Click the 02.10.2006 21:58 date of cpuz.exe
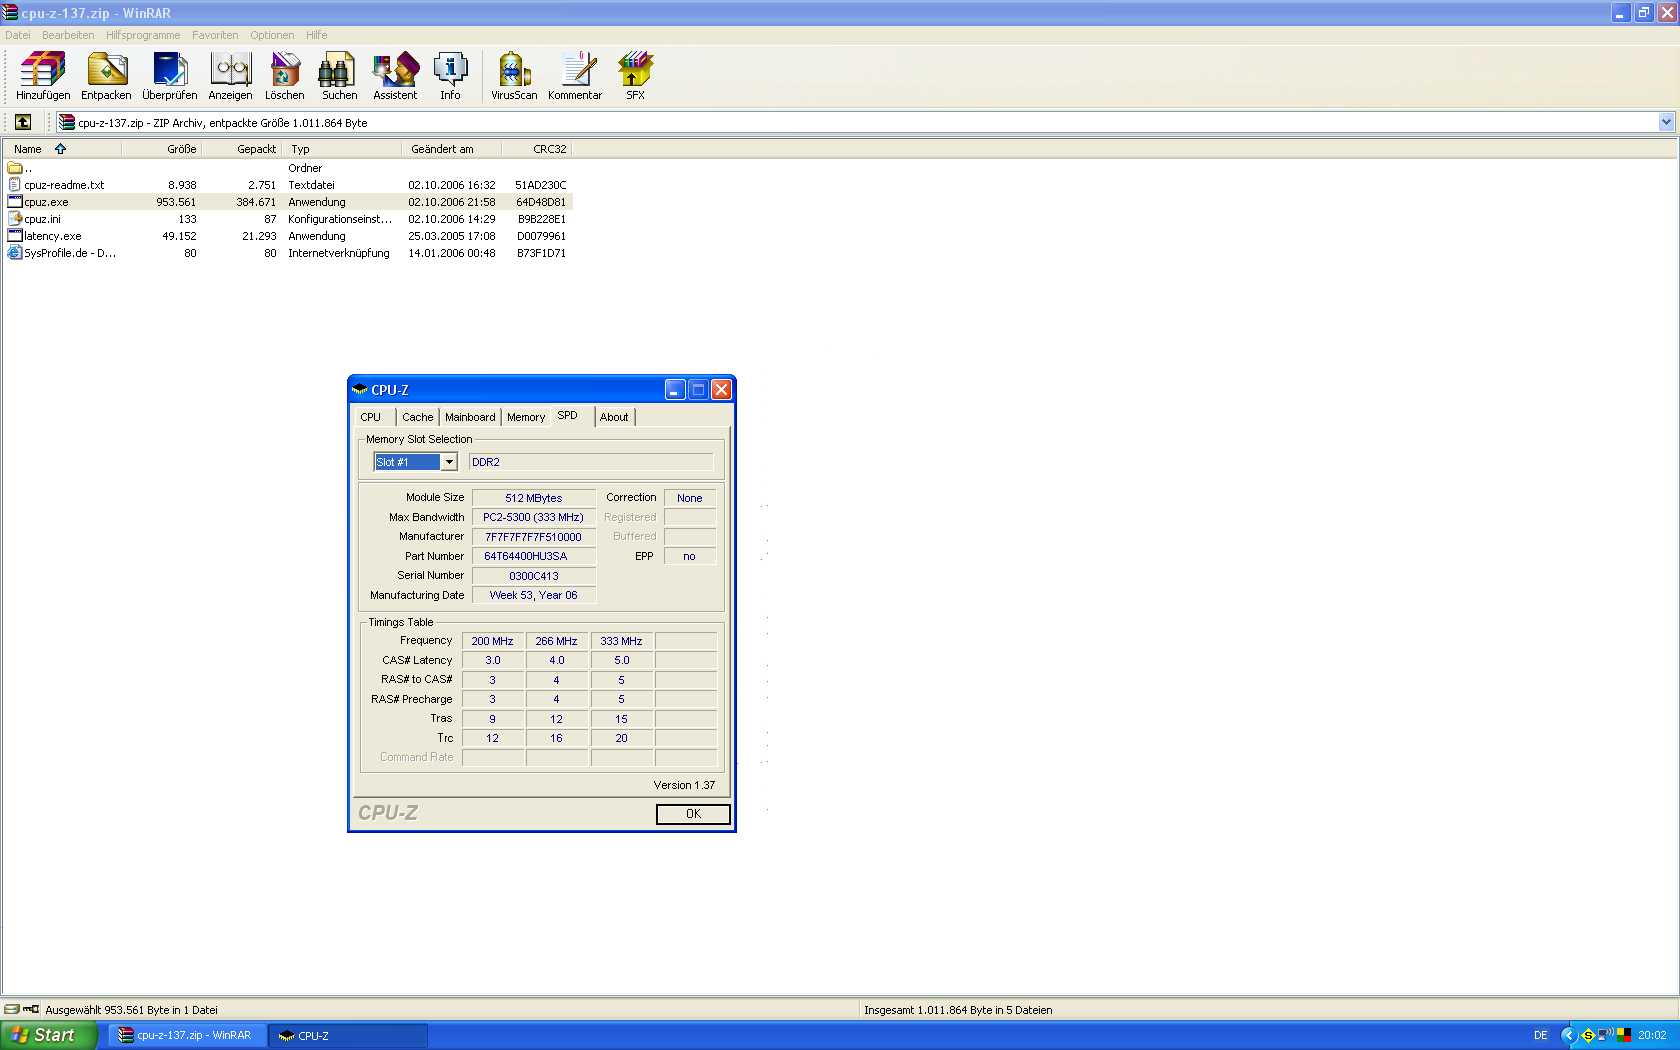The height and width of the screenshot is (1050, 1680). point(452,202)
